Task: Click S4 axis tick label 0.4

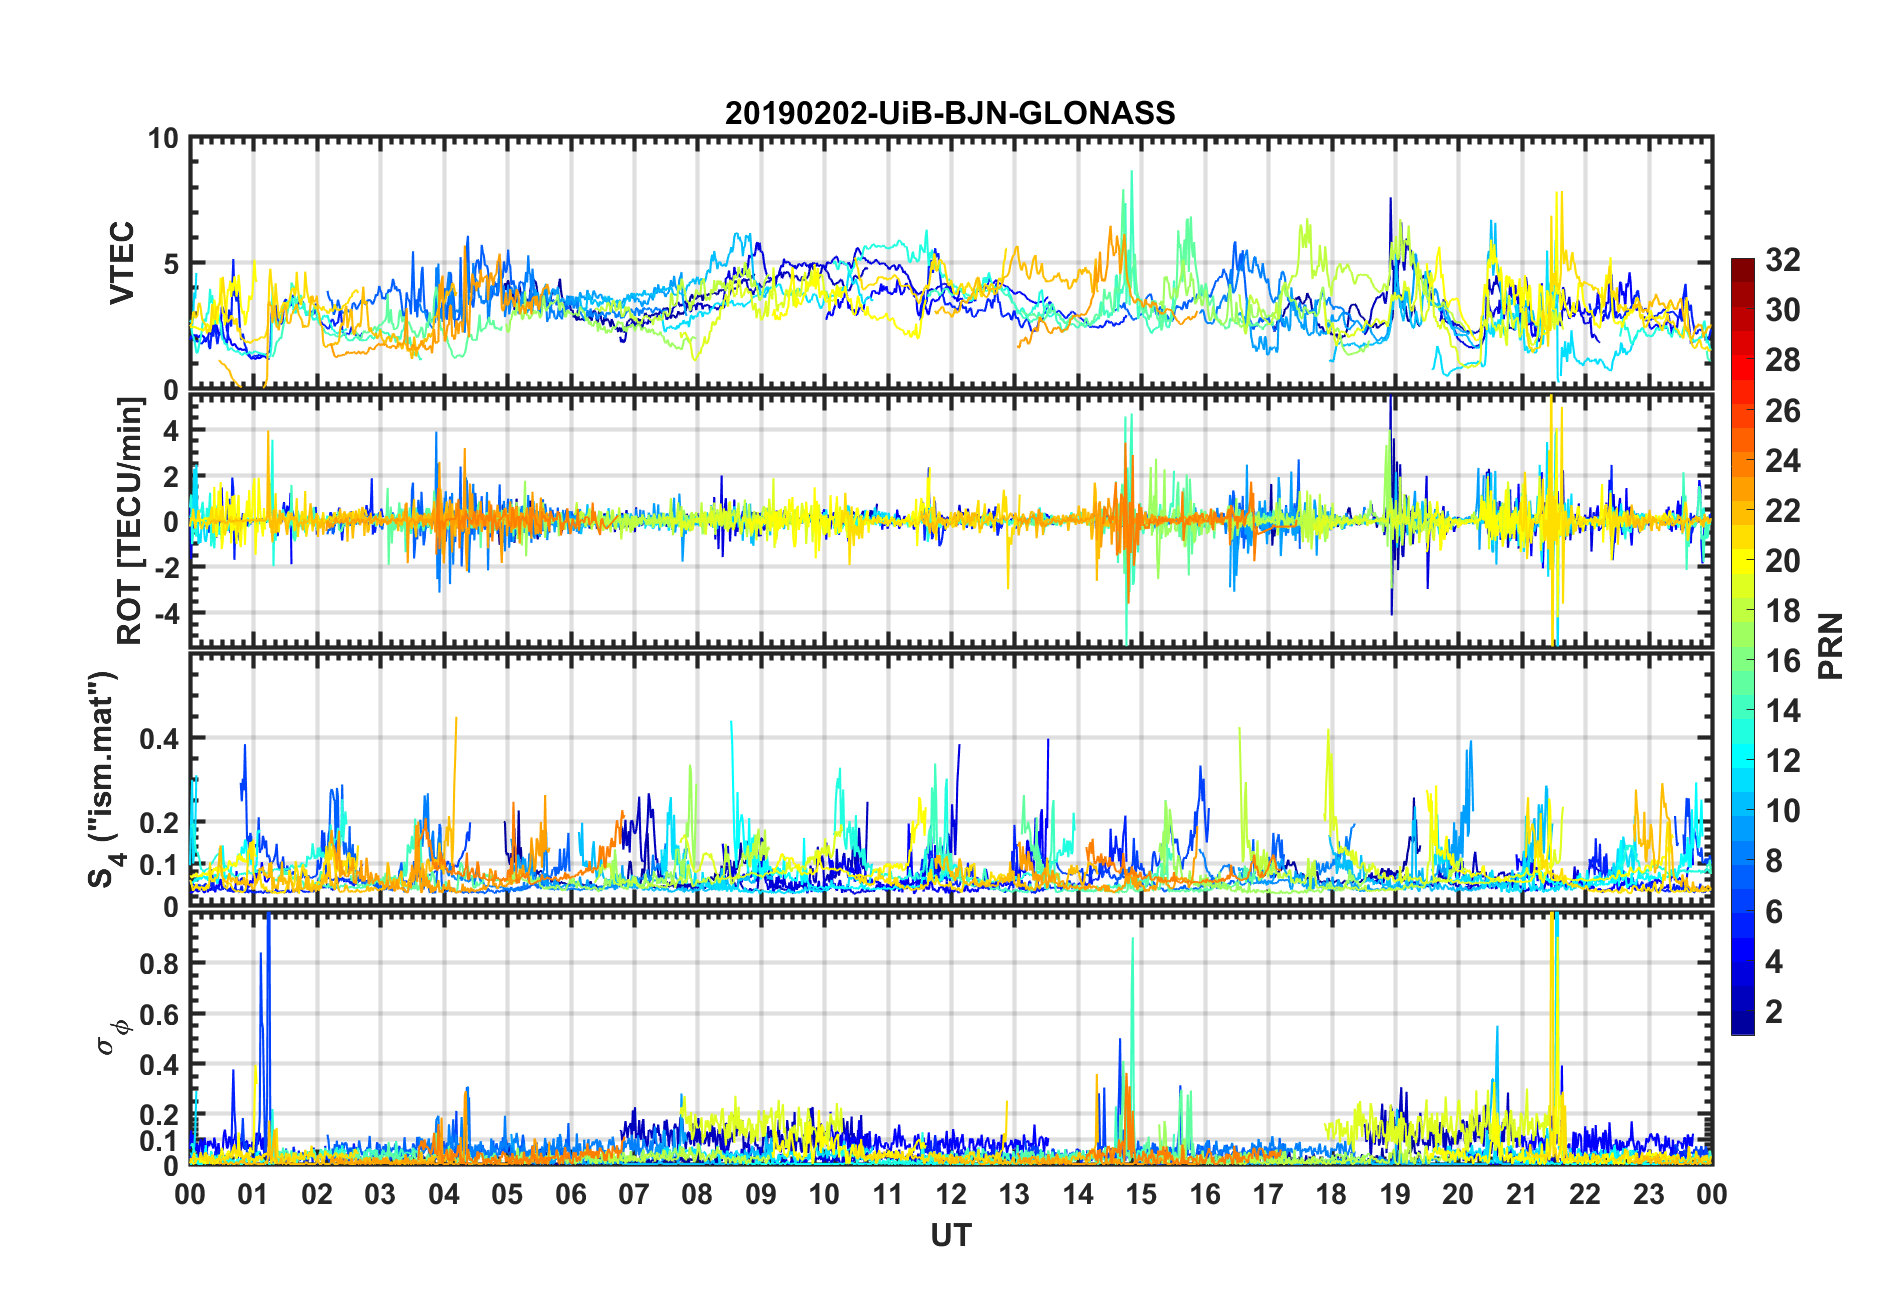Action: tap(161, 738)
